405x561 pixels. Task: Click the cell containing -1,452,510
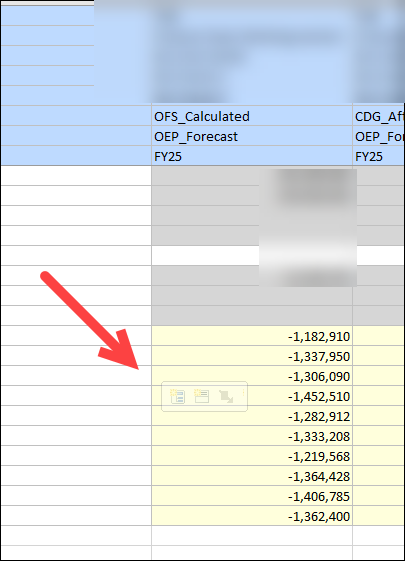pyautogui.click(x=252, y=396)
